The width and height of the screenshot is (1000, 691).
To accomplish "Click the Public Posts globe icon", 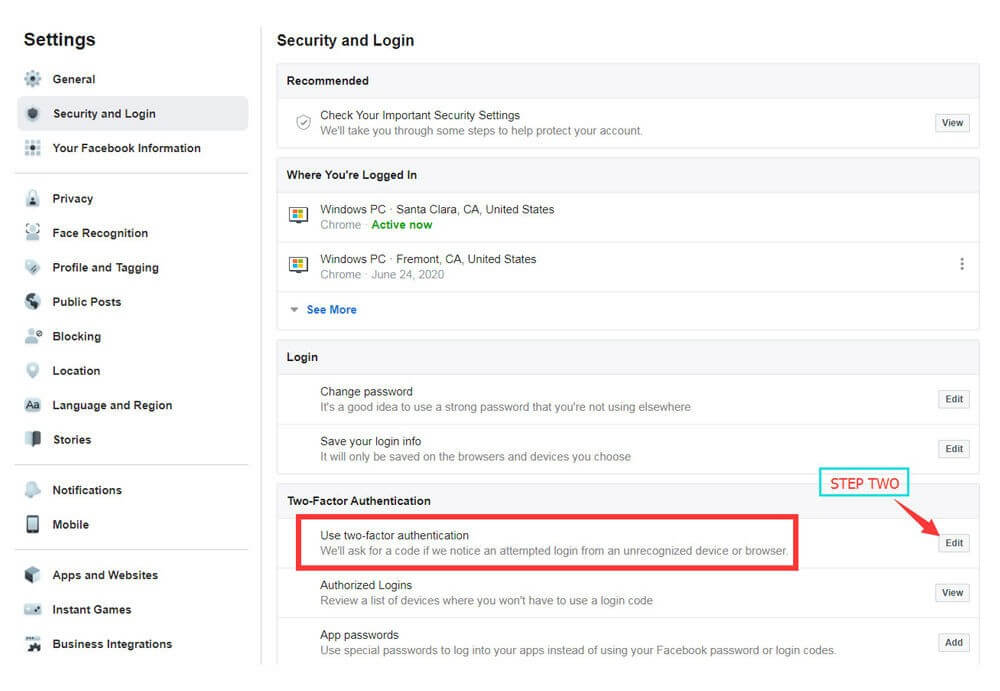I will tap(33, 301).
